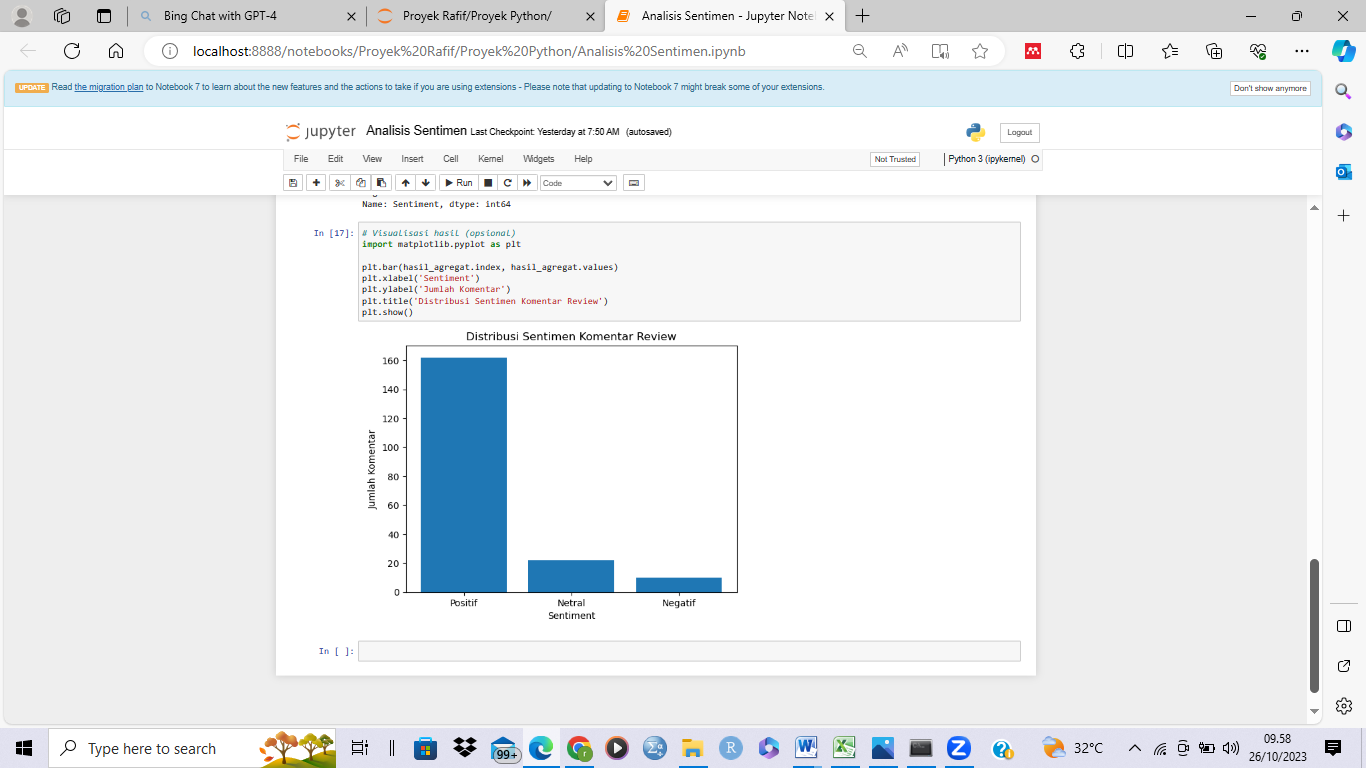Open the migration plan link
The width and height of the screenshot is (1366, 768).
pos(109,88)
